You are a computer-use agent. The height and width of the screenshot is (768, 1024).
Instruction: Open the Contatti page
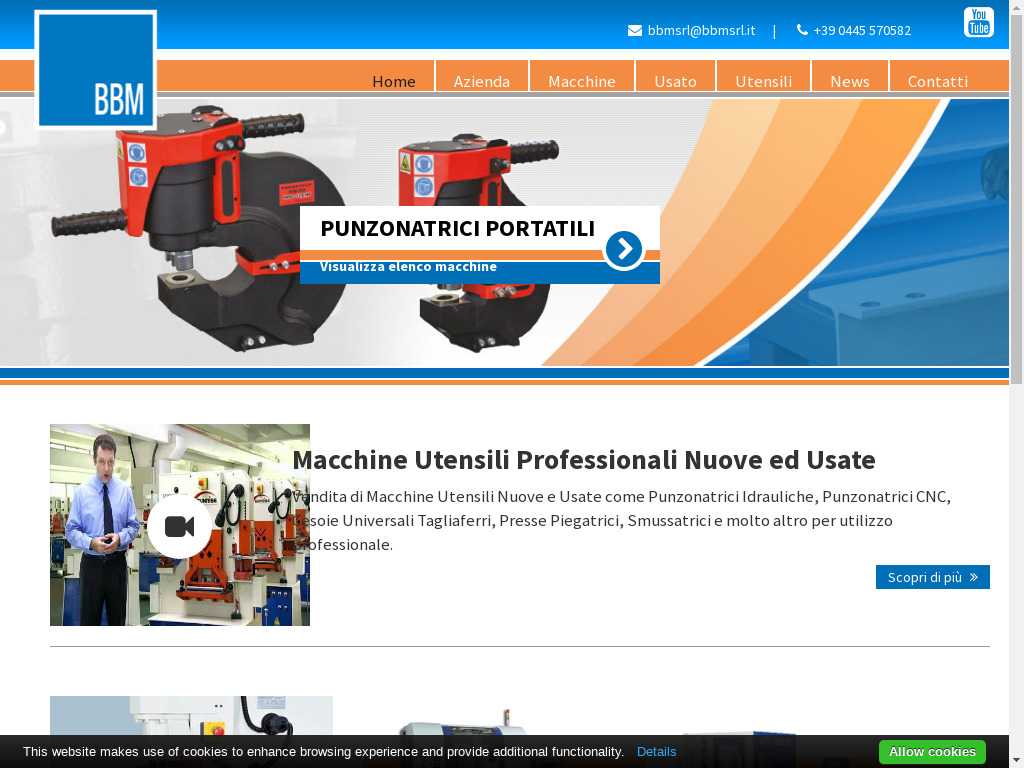pyautogui.click(x=937, y=81)
